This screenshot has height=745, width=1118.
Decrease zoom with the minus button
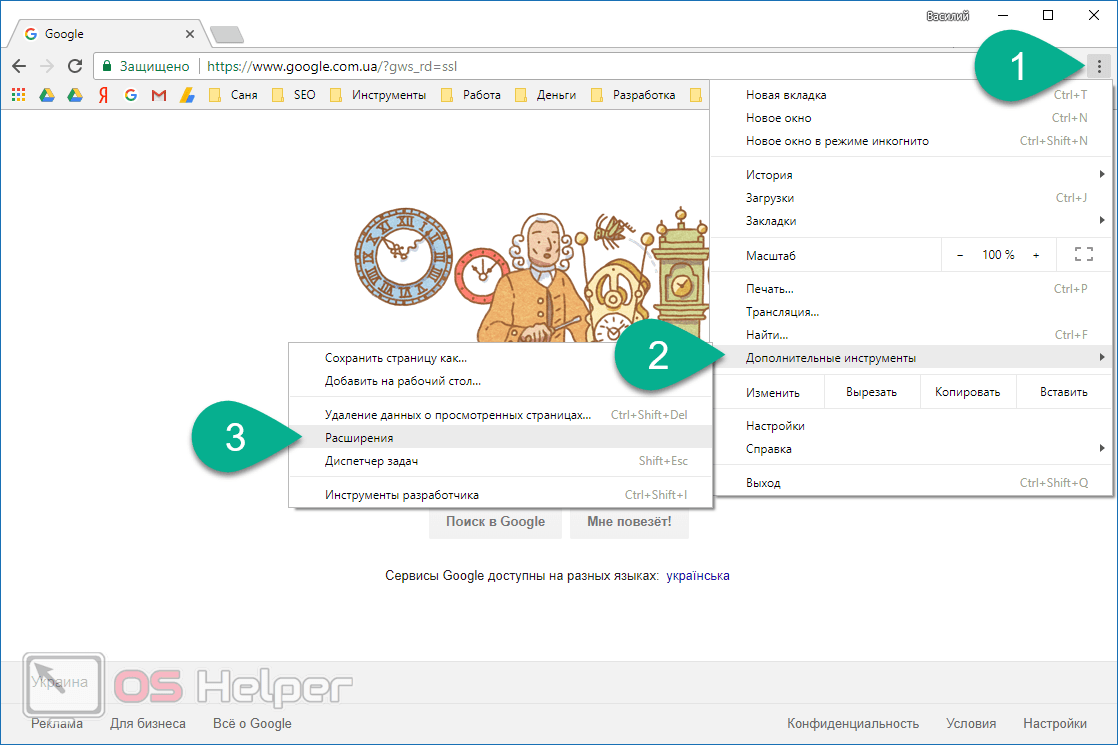[960, 255]
